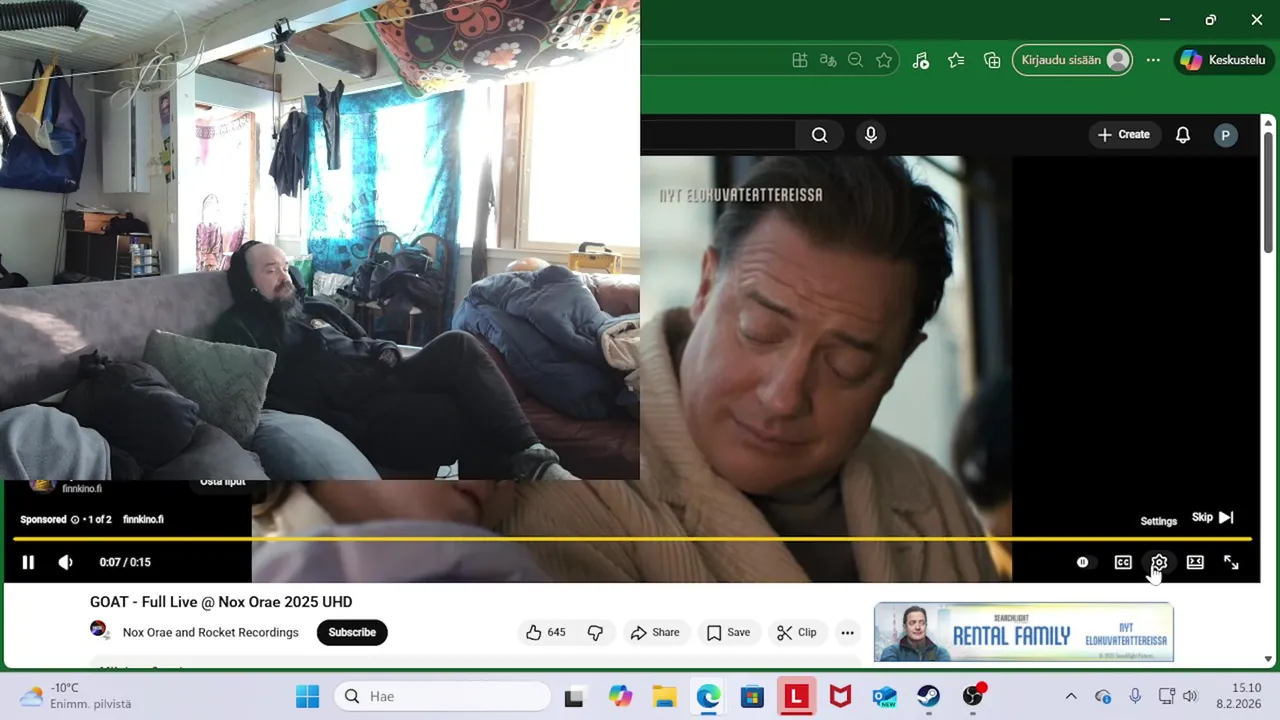Open Microsoft Store from taskbar
This screenshot has width=1280, height=720.
coord(752,696)
